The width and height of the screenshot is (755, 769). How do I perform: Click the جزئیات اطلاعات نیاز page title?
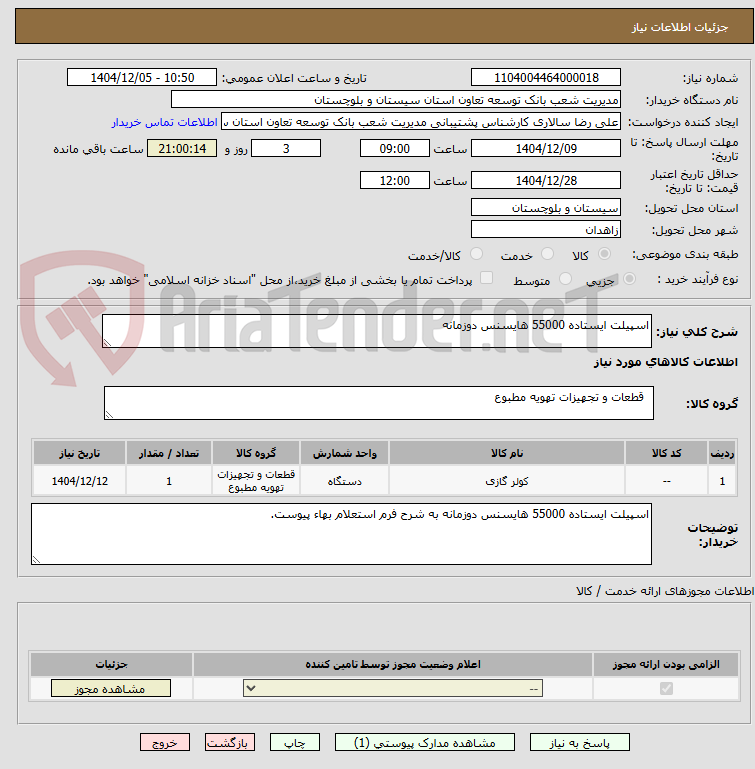click(x=679, y=27)
